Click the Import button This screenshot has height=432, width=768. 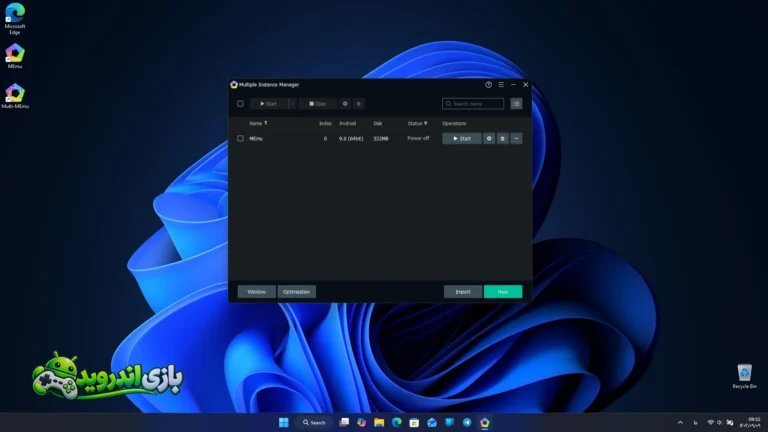pyautogui.click(x=463, y=292)
